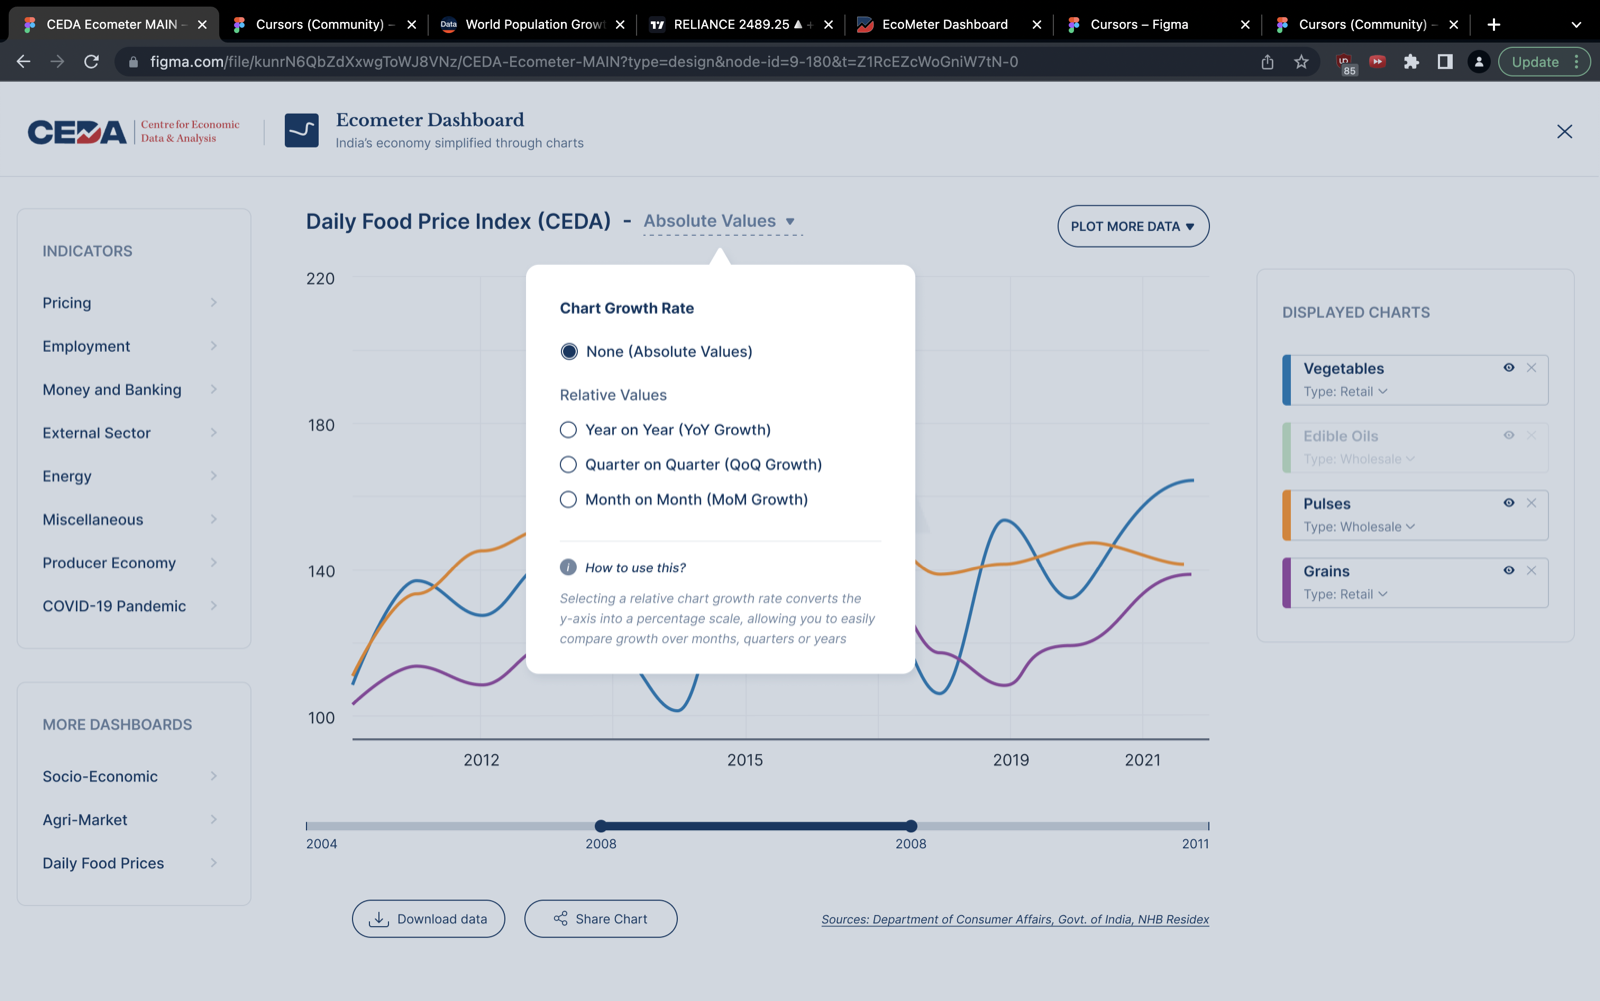1600x1001 pixels.
Task: Click the Share Chart button
Action: [x=601, y=919]
